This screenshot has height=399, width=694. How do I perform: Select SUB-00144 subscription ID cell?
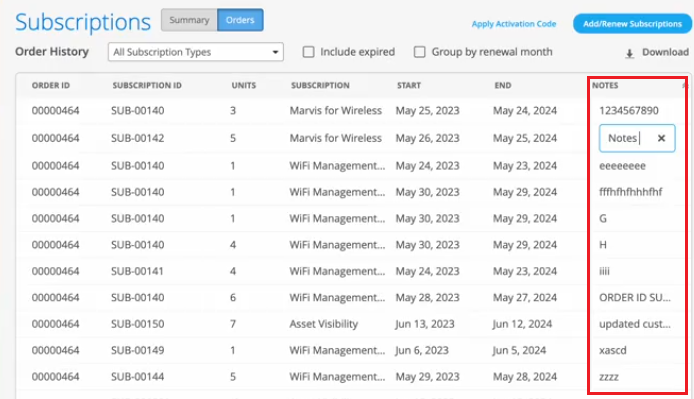tap(138, 377)
